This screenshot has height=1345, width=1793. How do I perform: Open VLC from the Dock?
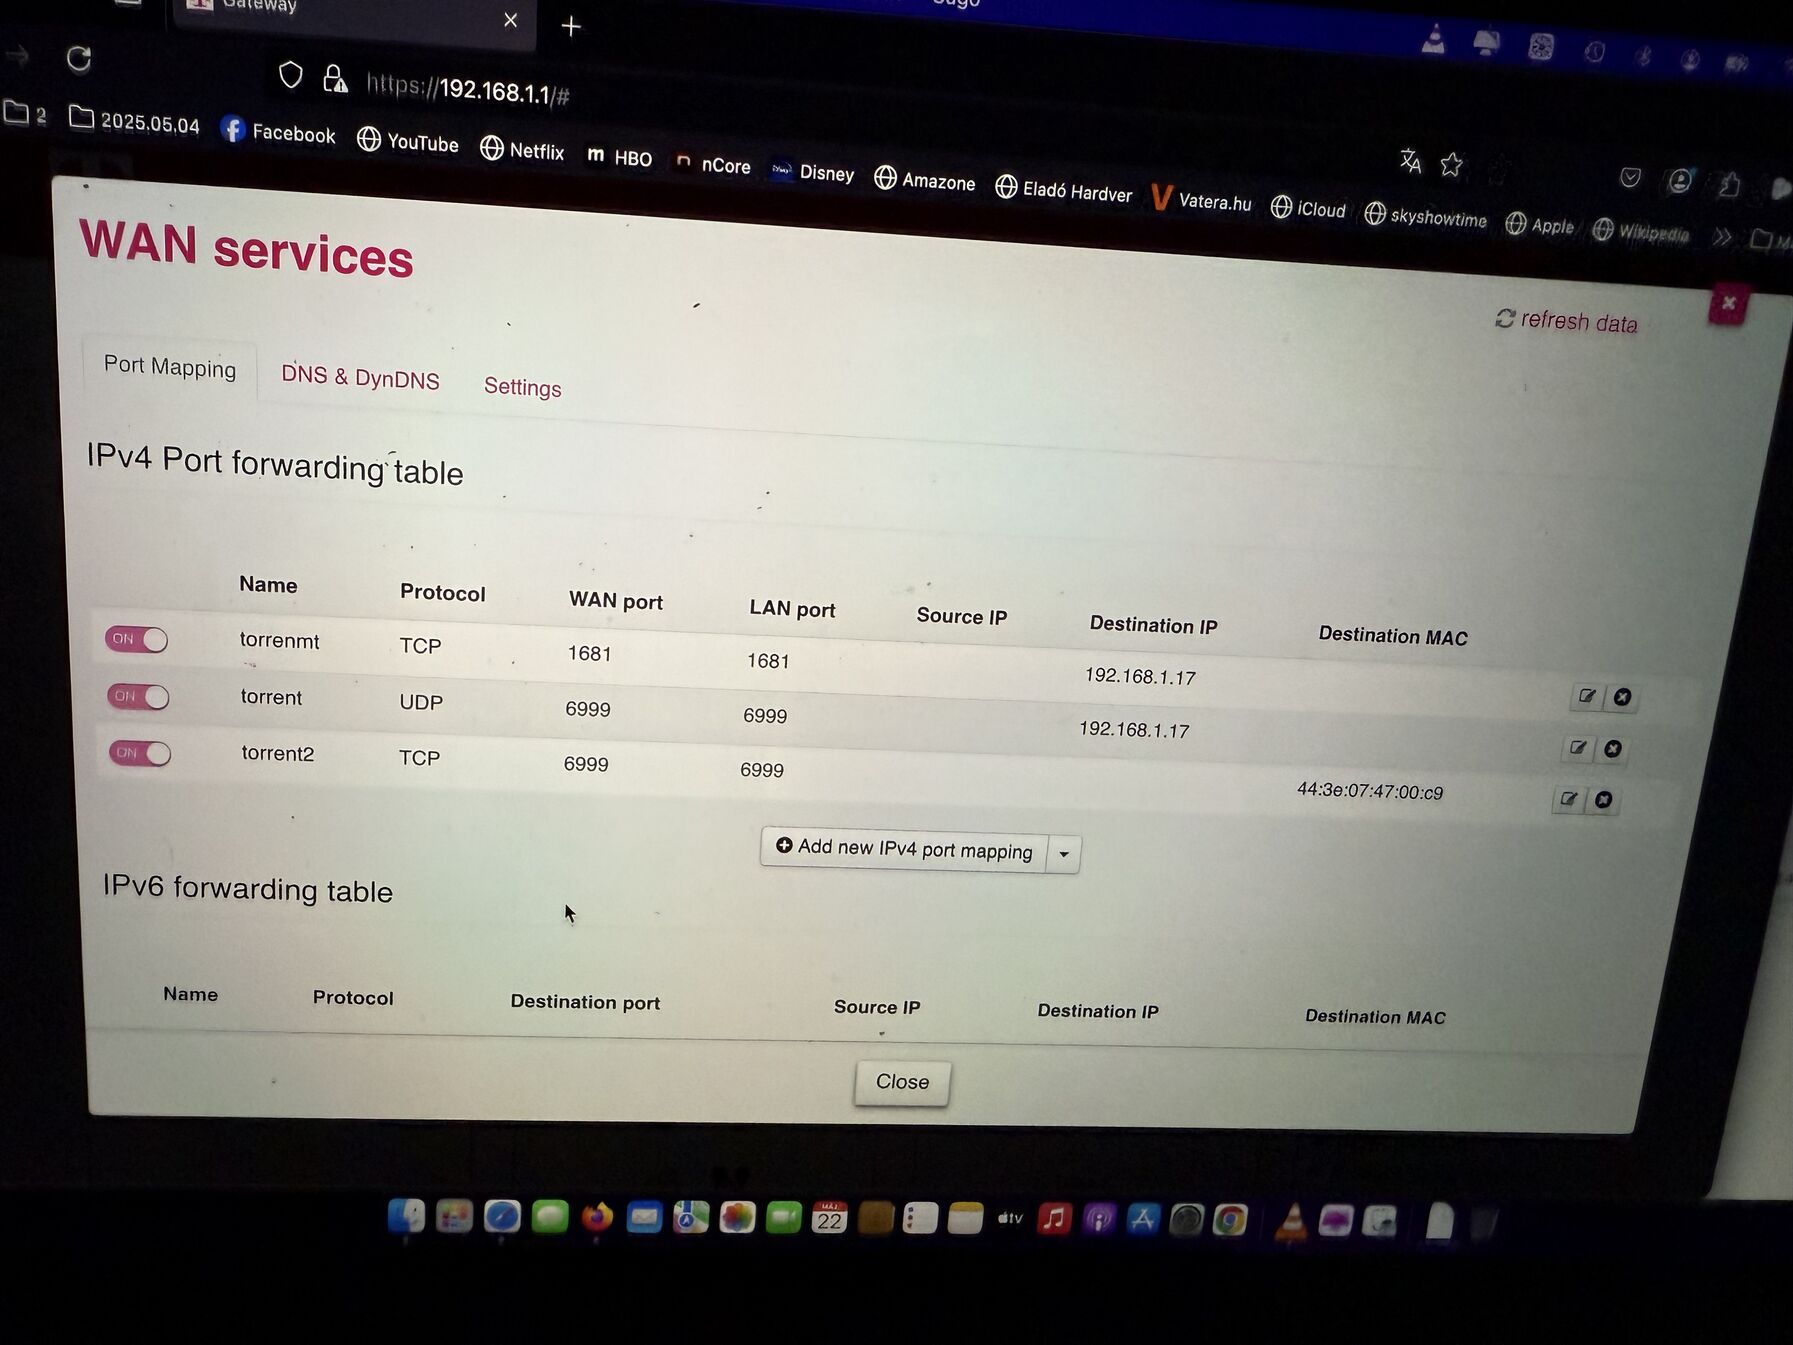[1291, 1222]
